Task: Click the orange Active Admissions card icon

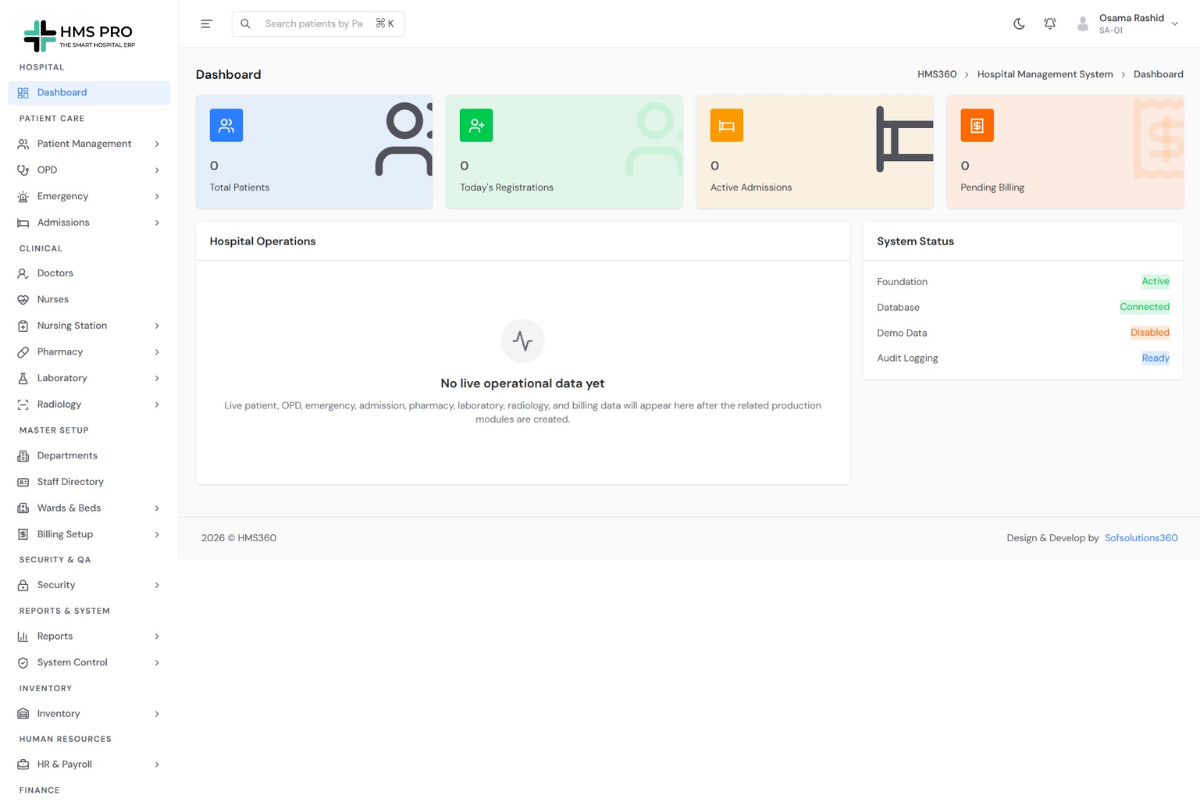Action: point(727,125)
